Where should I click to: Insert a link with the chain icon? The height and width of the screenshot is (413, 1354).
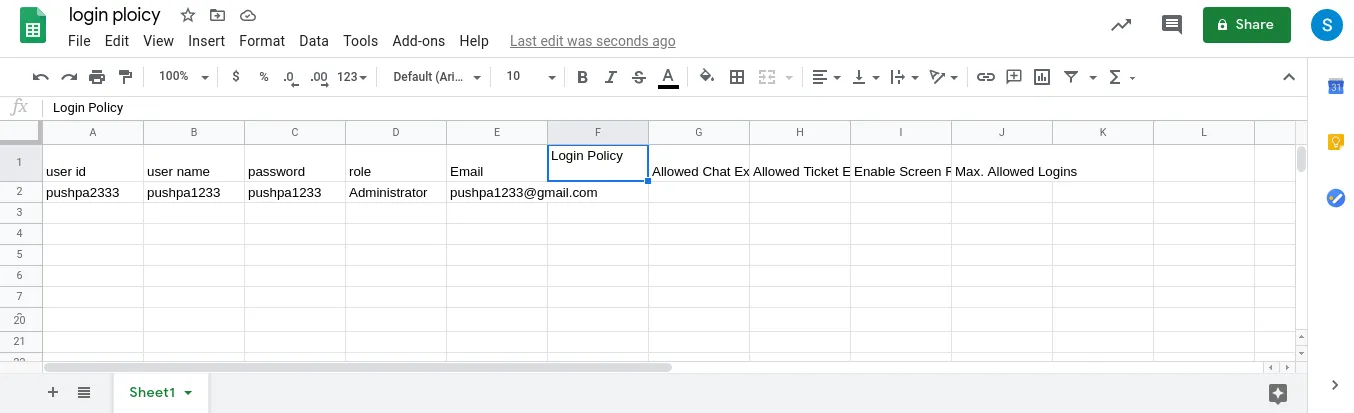point(985,77)
